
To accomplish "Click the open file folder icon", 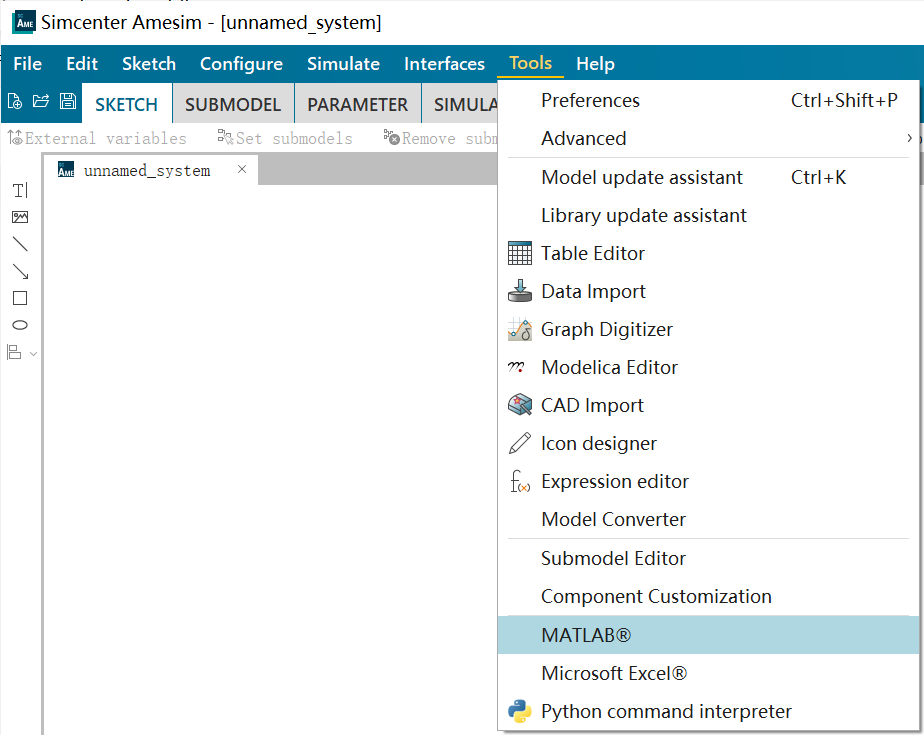I will (41, 101).
